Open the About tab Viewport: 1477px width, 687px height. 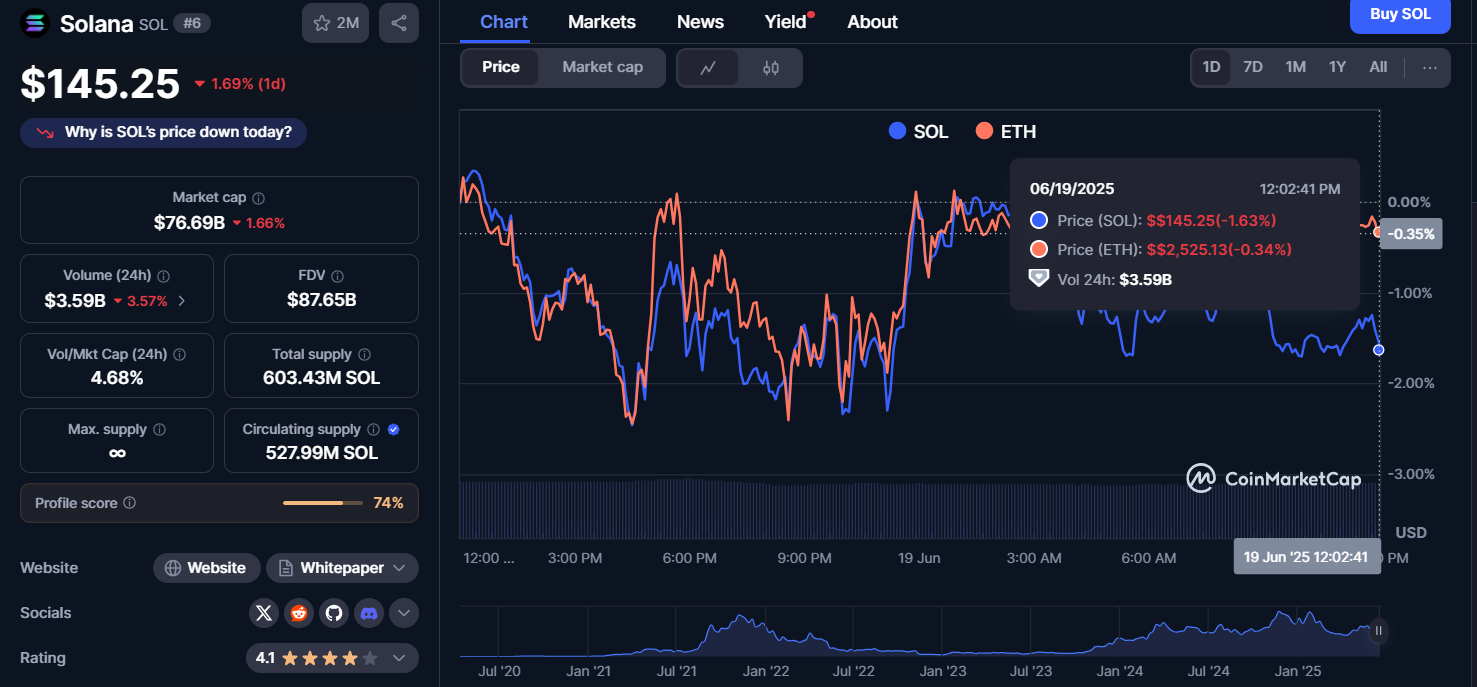(x=872, y=21)
